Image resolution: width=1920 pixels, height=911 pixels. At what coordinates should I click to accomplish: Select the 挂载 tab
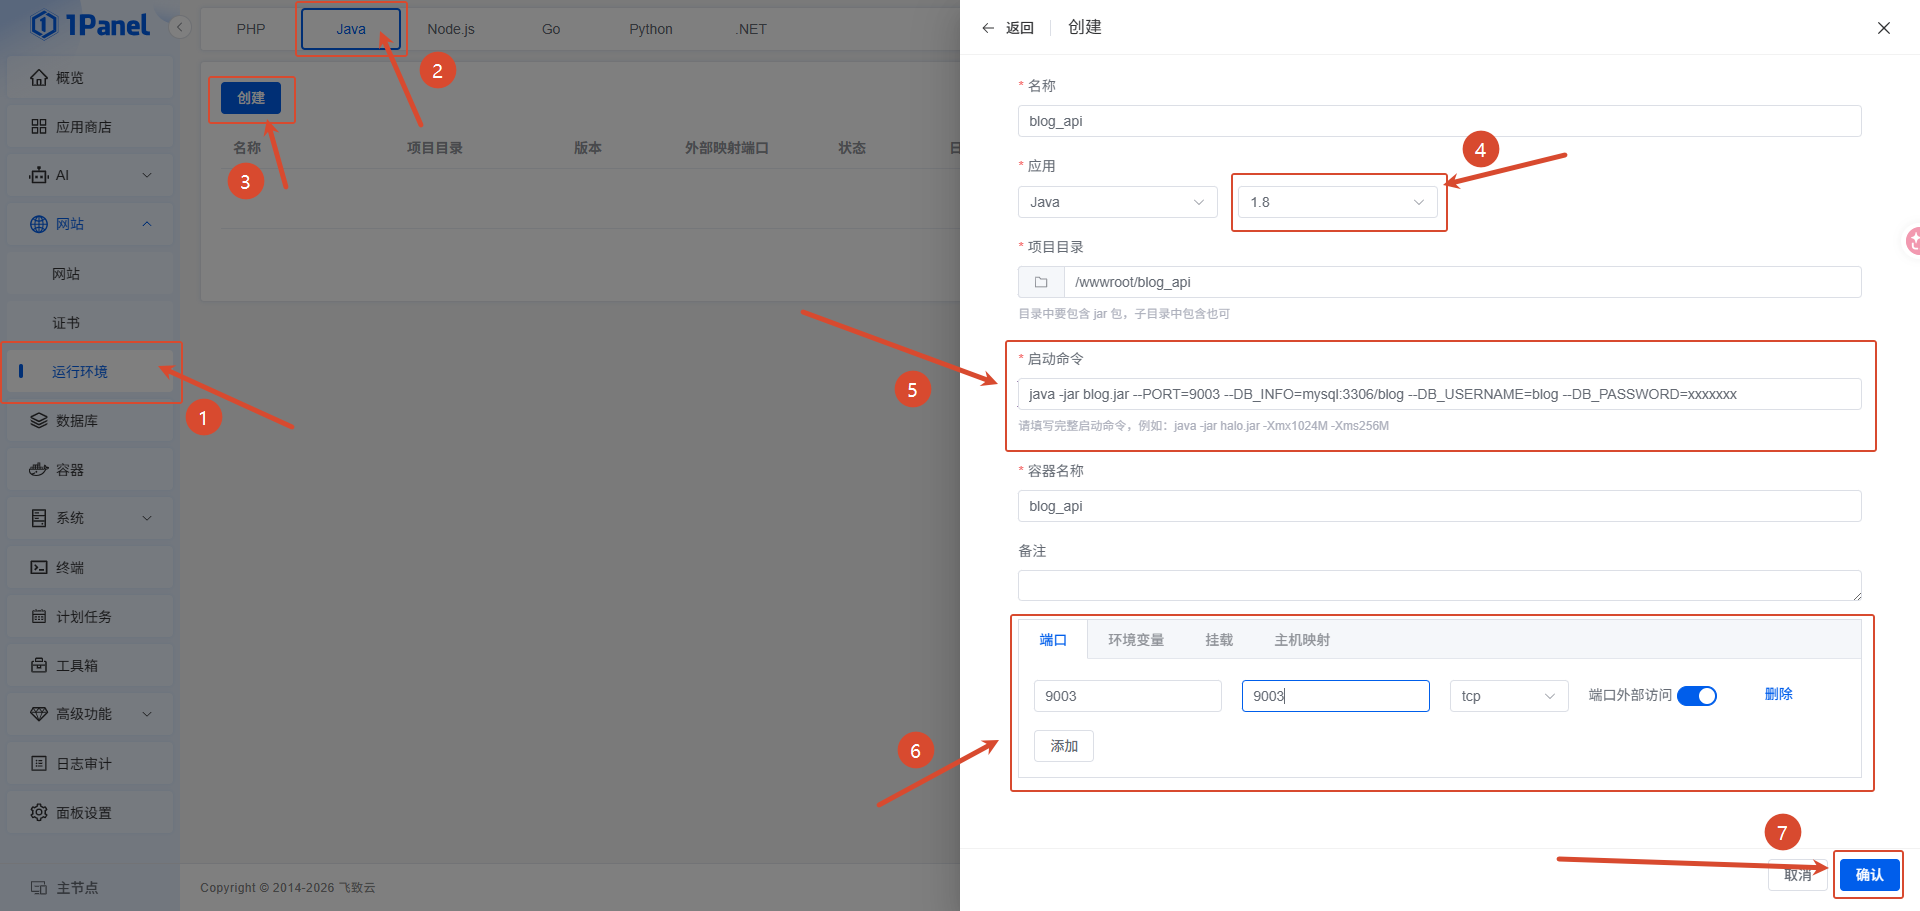pyautogui.click(x=1219, y=640)
